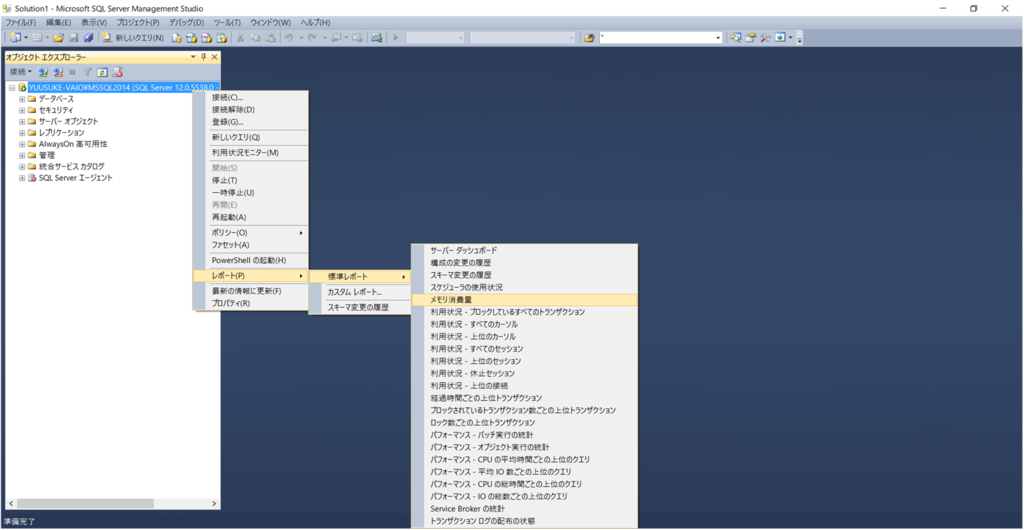Viewport: 1024px width, 530px height.
Task: Click the Paste toolbar icon
Action: pyautogui.click(x=270, y=38)
